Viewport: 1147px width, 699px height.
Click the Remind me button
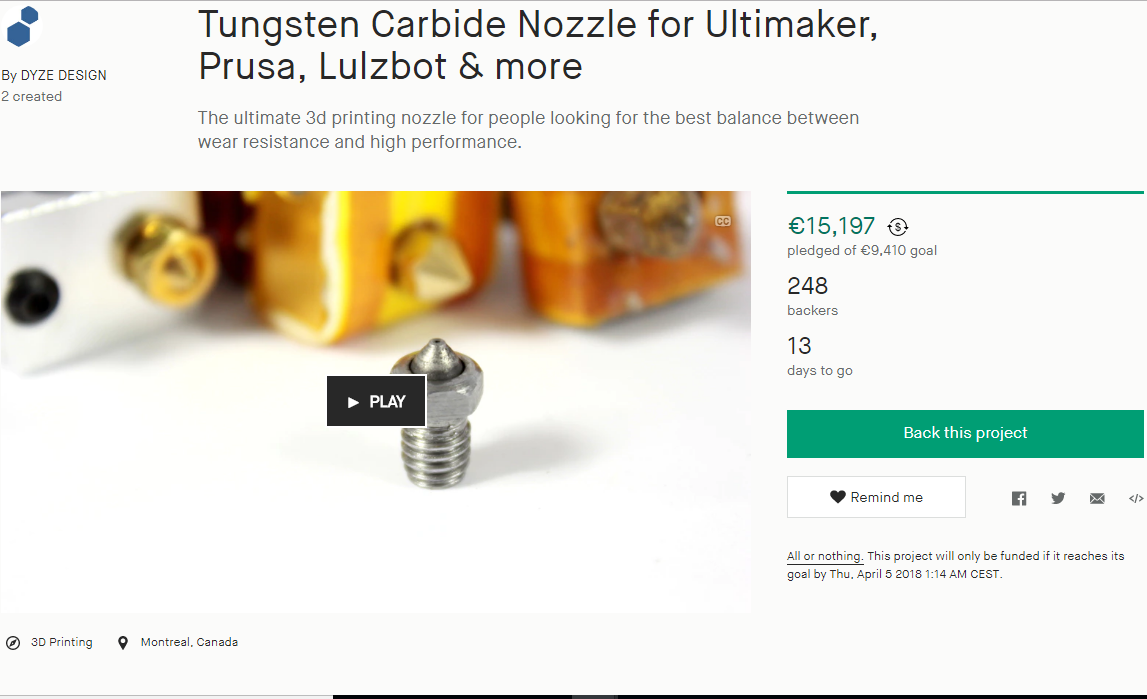click(876, 497)
